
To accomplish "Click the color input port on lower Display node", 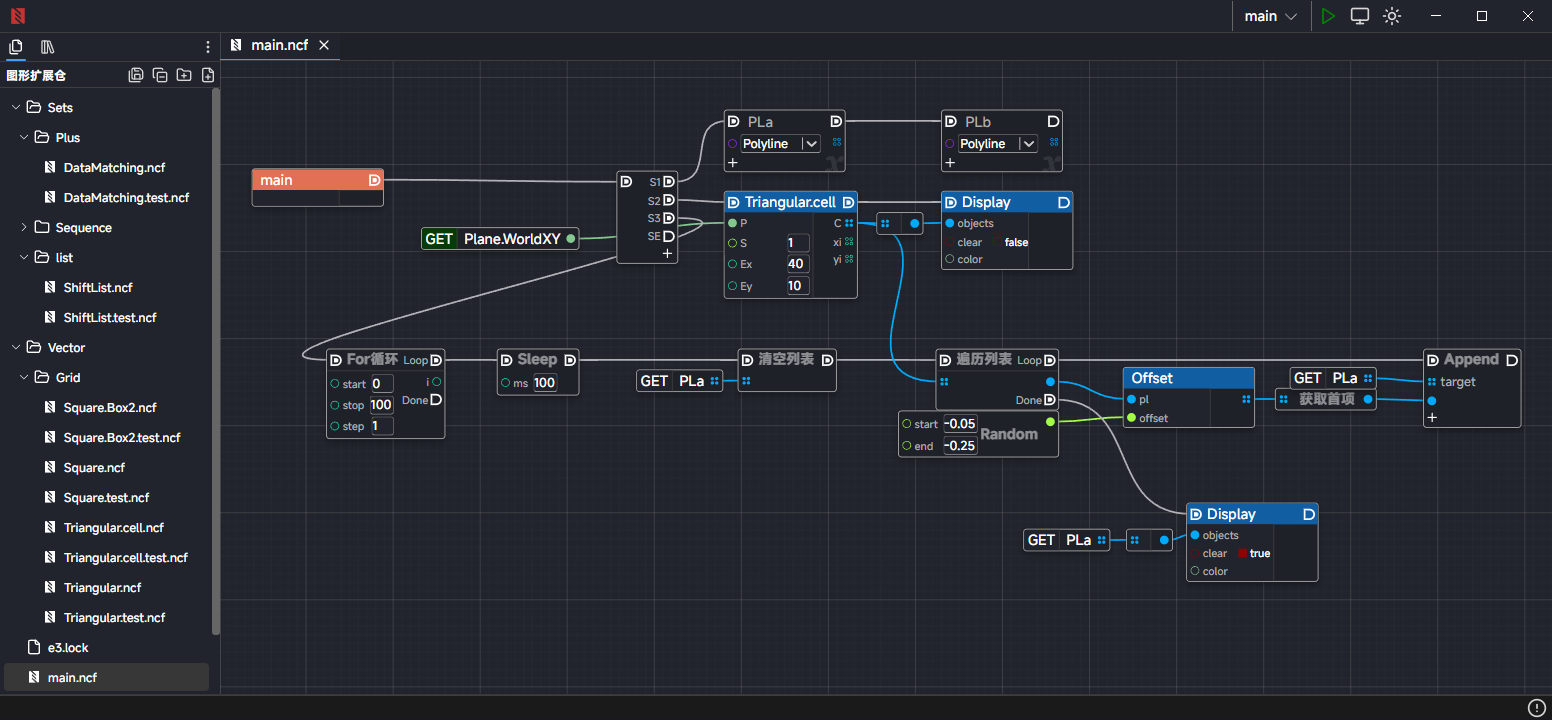I will pos(1195,571).
